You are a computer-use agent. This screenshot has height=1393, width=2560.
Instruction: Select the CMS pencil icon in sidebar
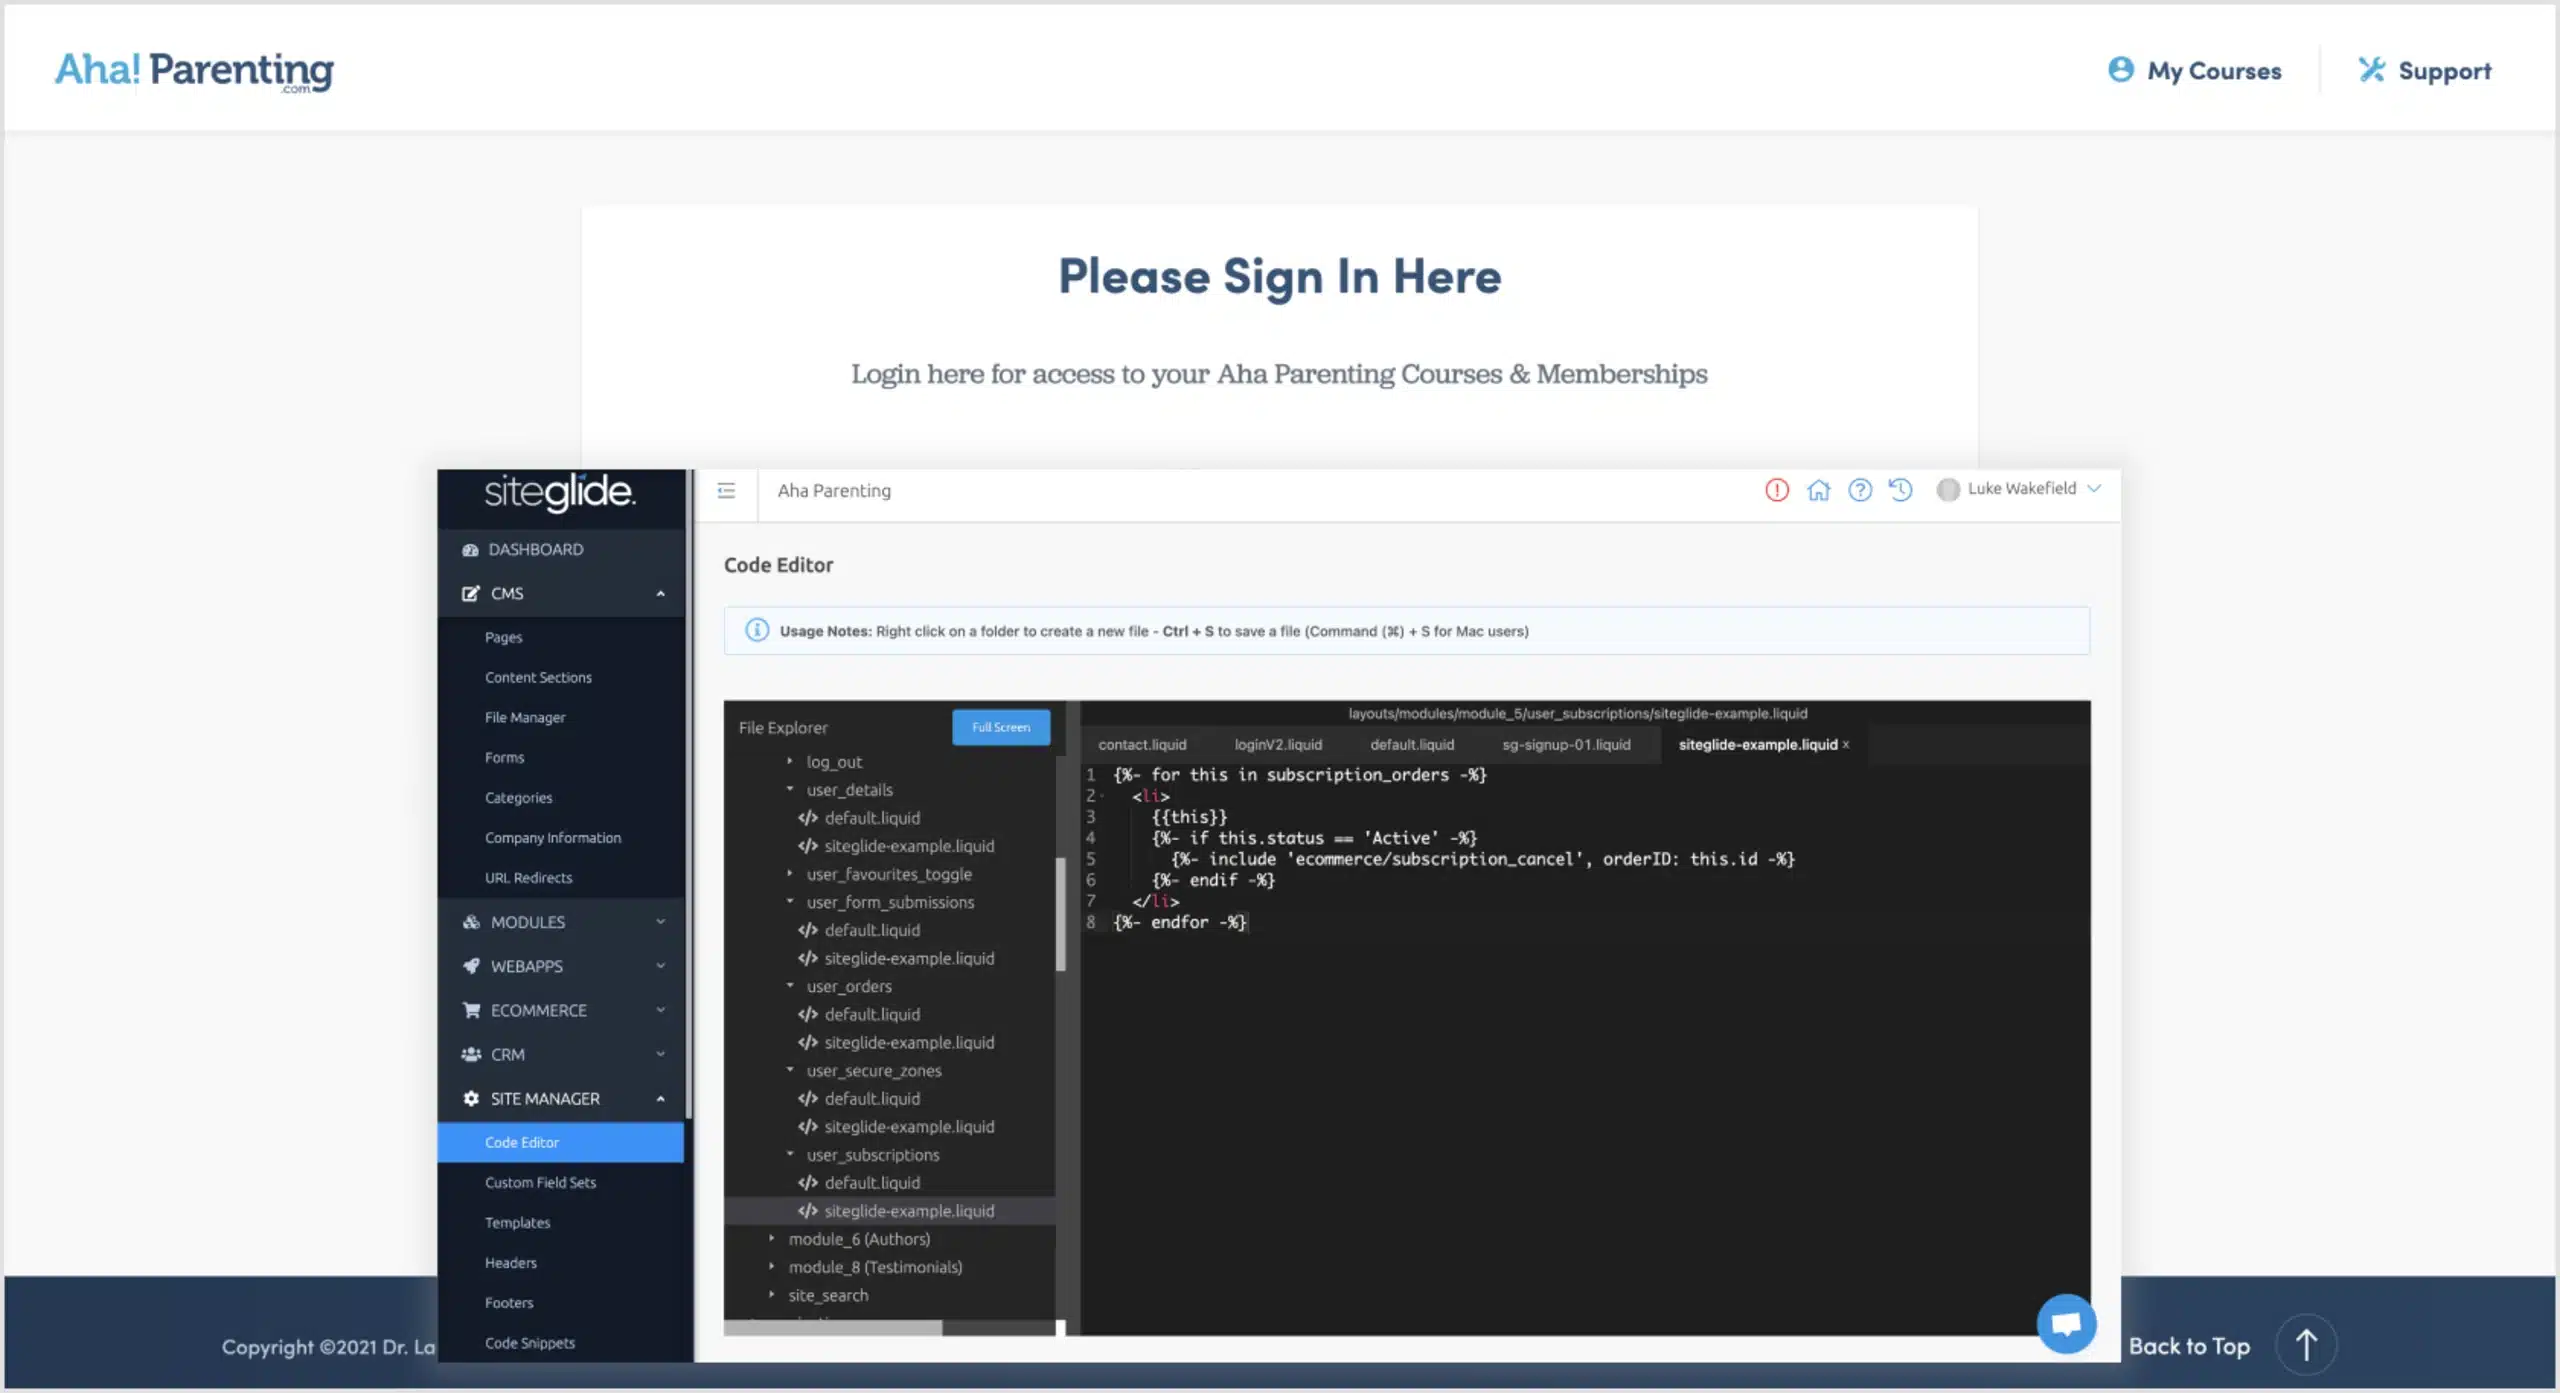[x=471, y=593]
